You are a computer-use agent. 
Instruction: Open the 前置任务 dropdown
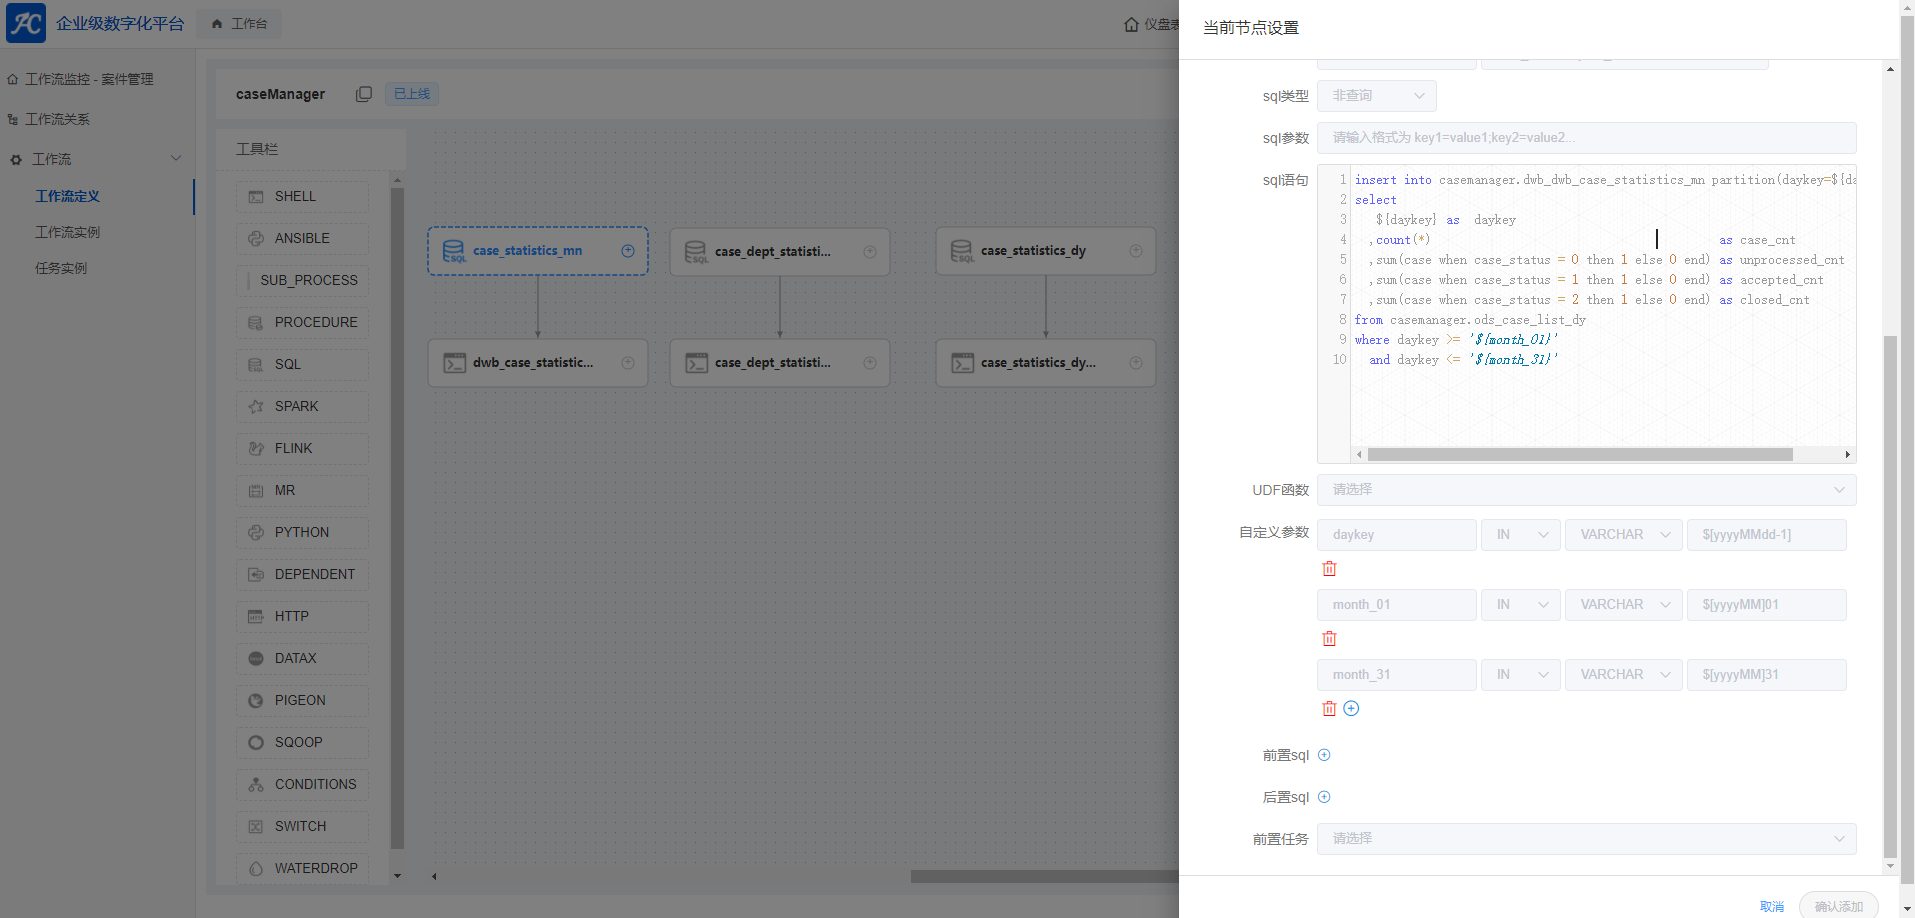tap(1585, 839)
